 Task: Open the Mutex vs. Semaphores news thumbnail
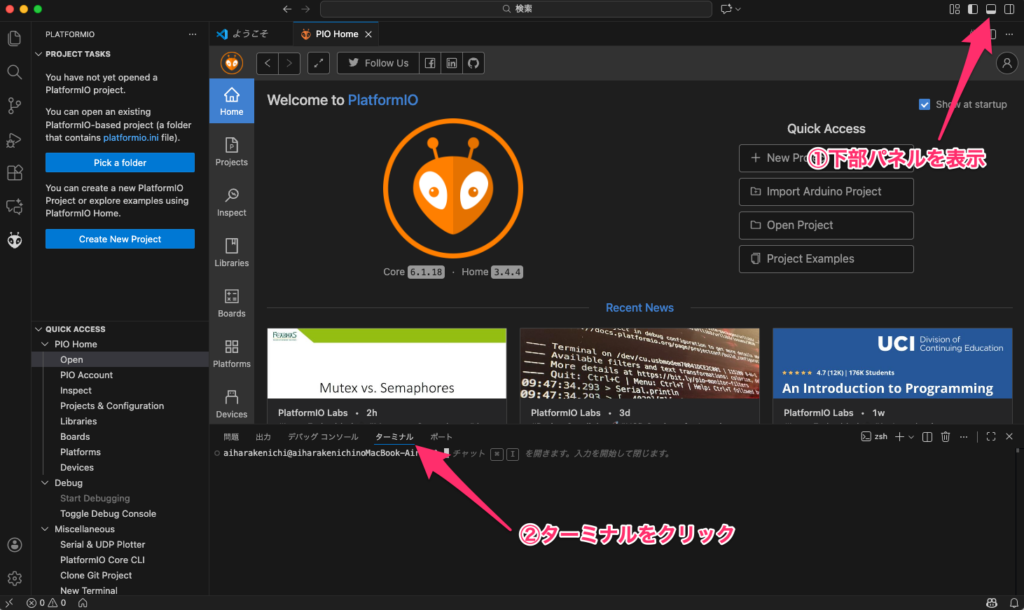coord(387,363)
